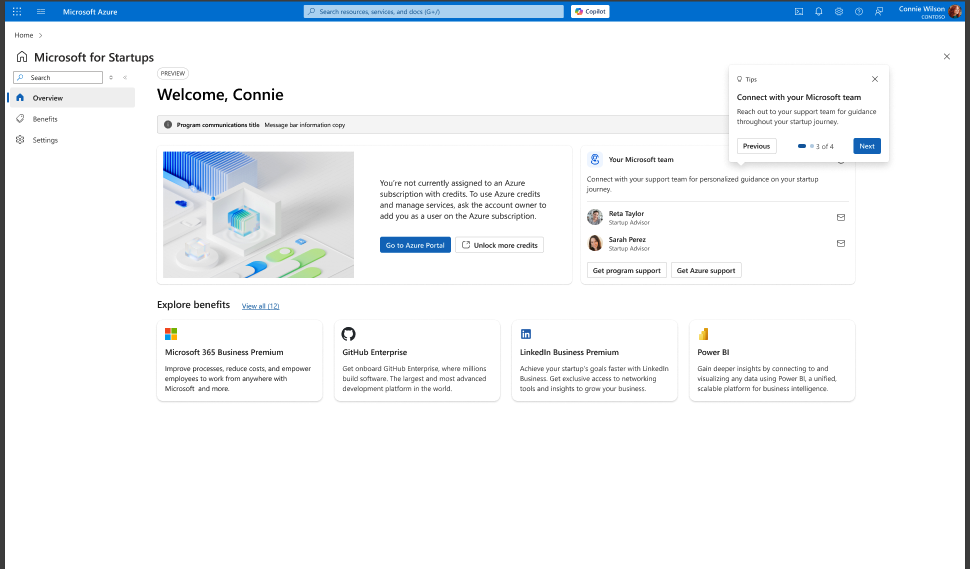Viewport: 970px width, 569px height.
Task: Collapse the sidebar with double chevron
Action: click(125, 77)
